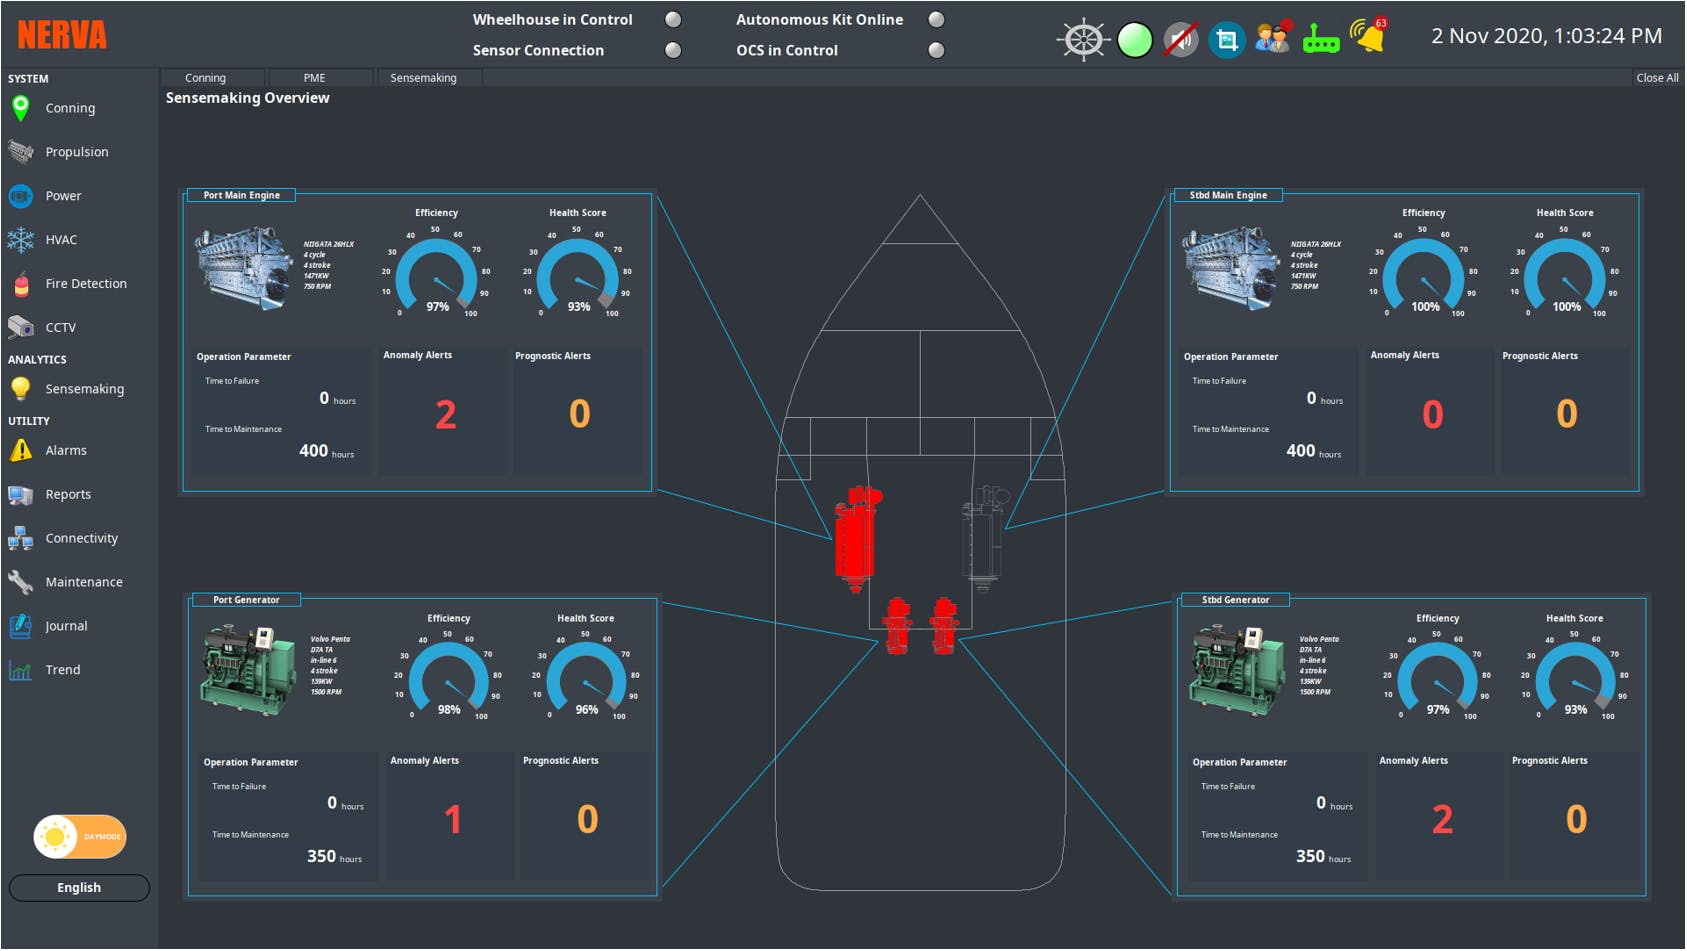
Task: Click the screenshot capture icon
Action: pos(1227,40)
